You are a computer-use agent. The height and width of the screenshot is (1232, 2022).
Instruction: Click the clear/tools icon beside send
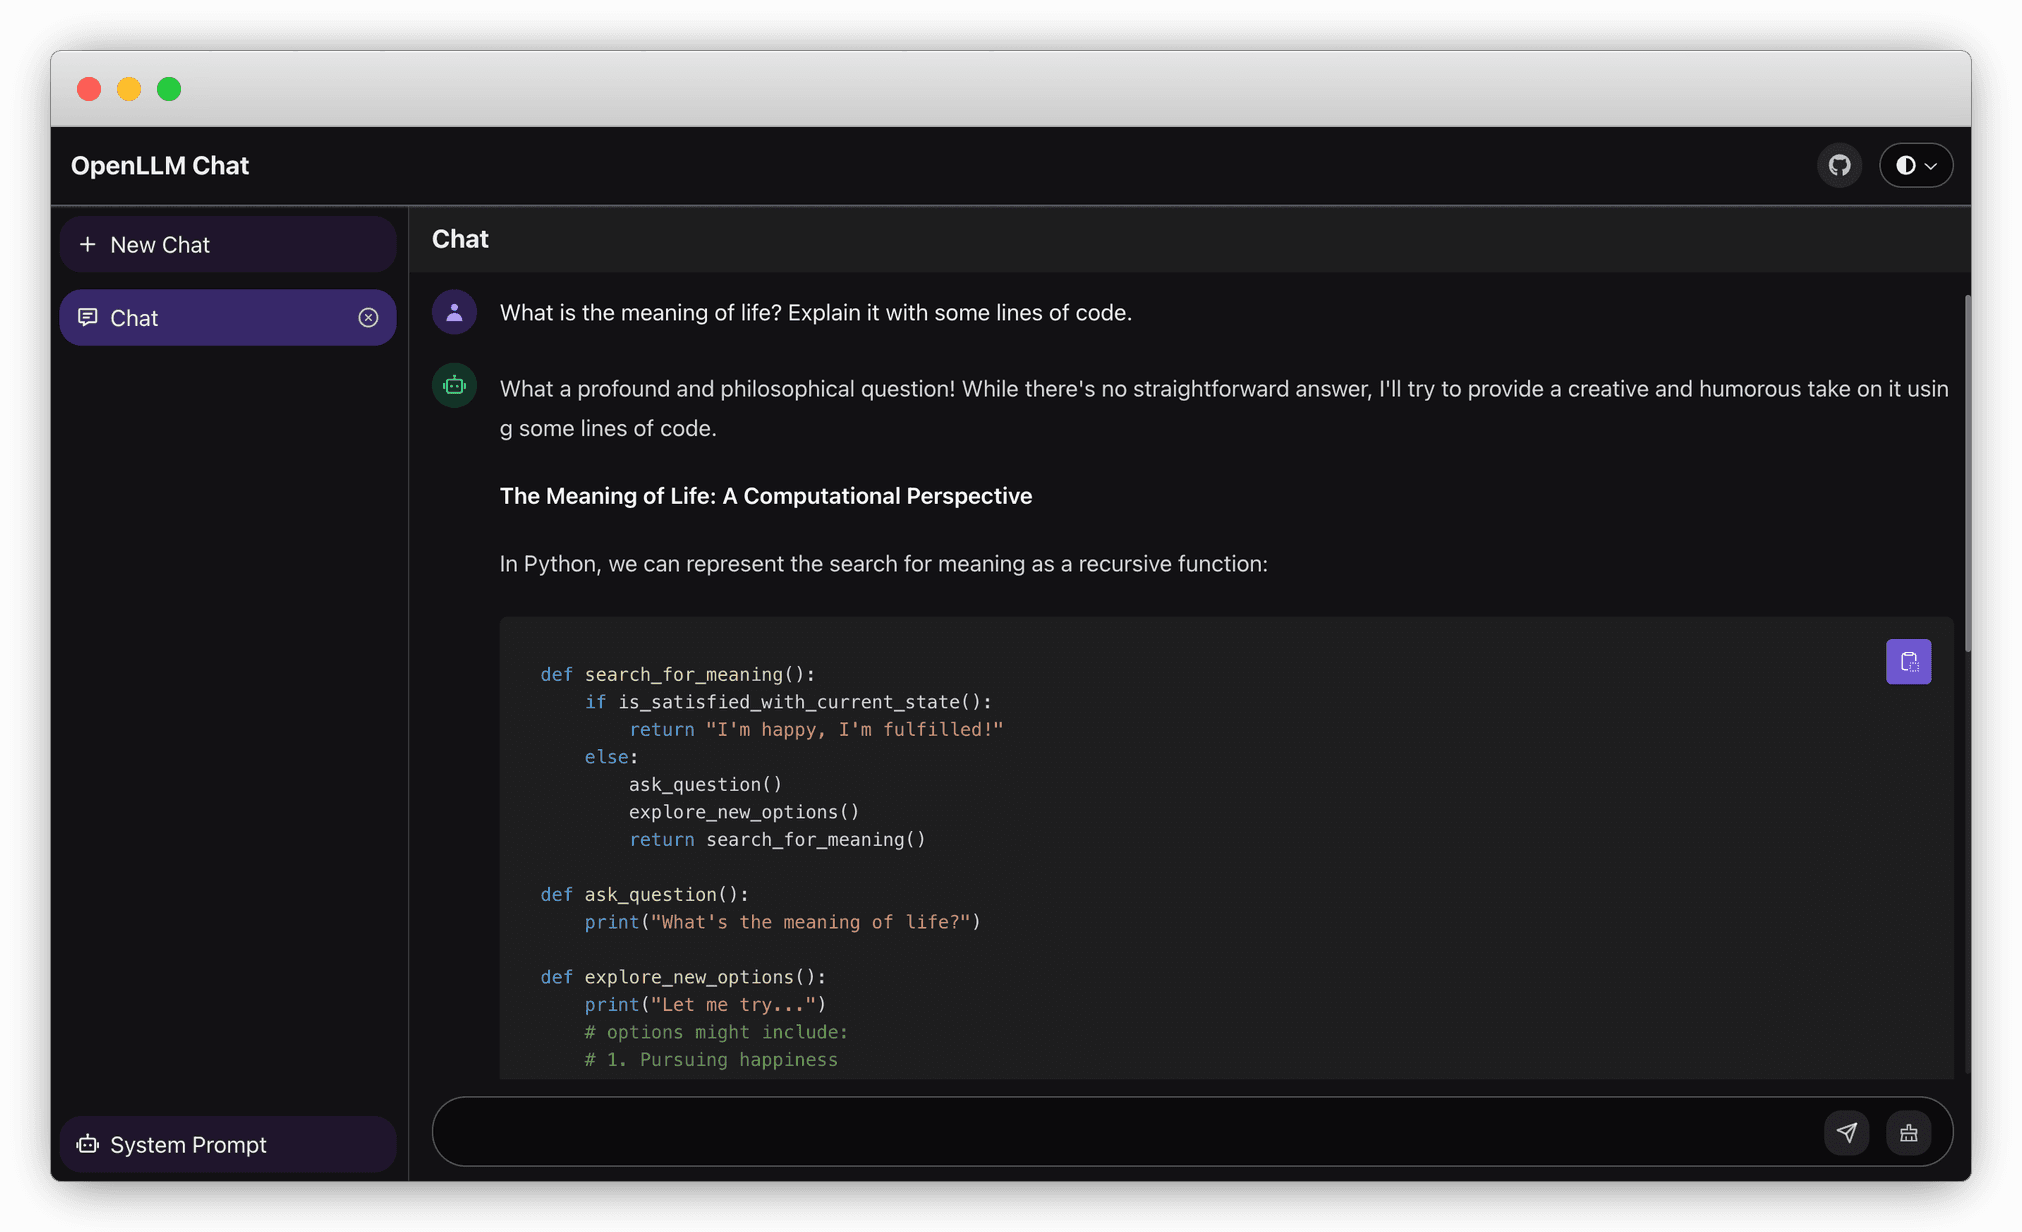[x=1909, y=1132]
